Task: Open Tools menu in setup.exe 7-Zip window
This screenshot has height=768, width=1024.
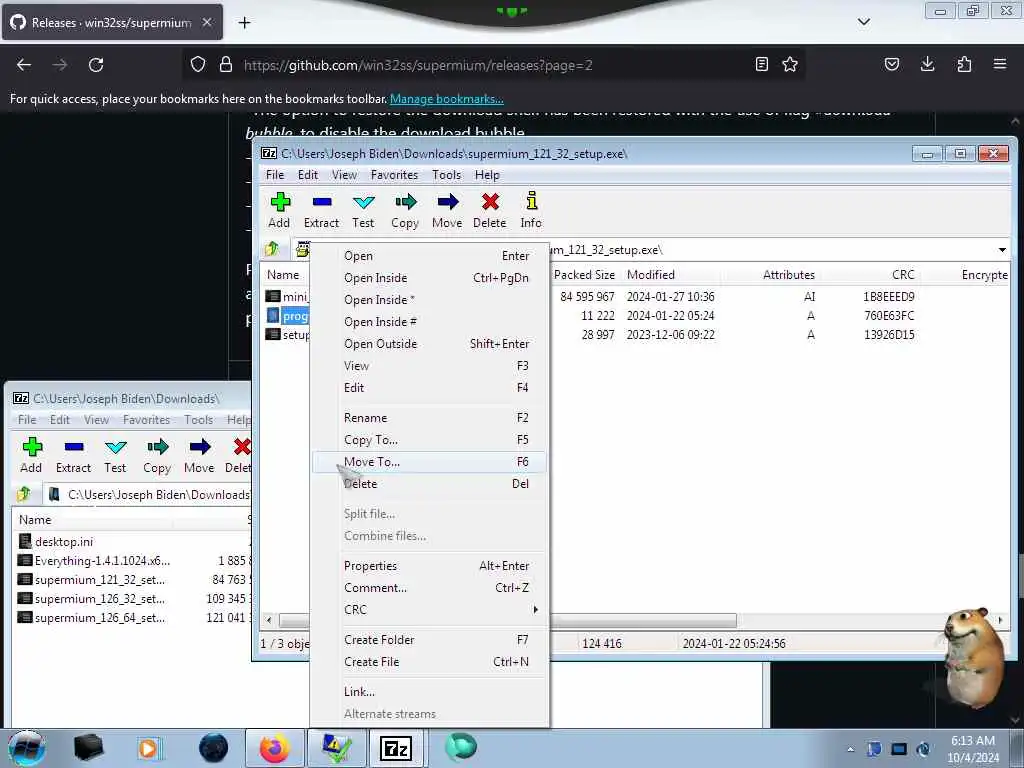Action: (x=447, y=175)
